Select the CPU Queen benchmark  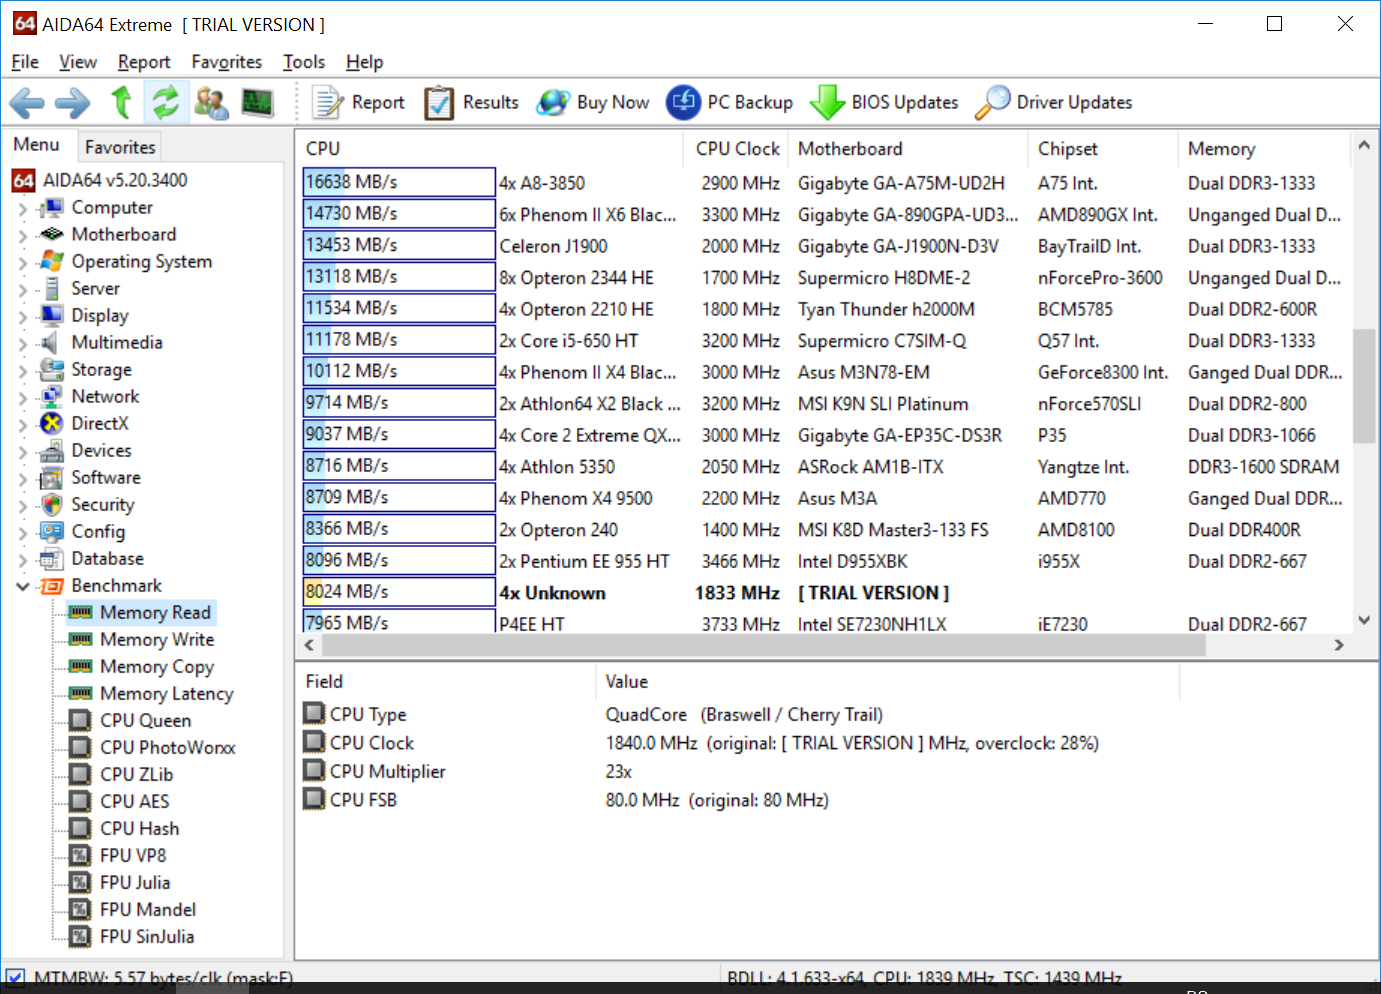145,721
